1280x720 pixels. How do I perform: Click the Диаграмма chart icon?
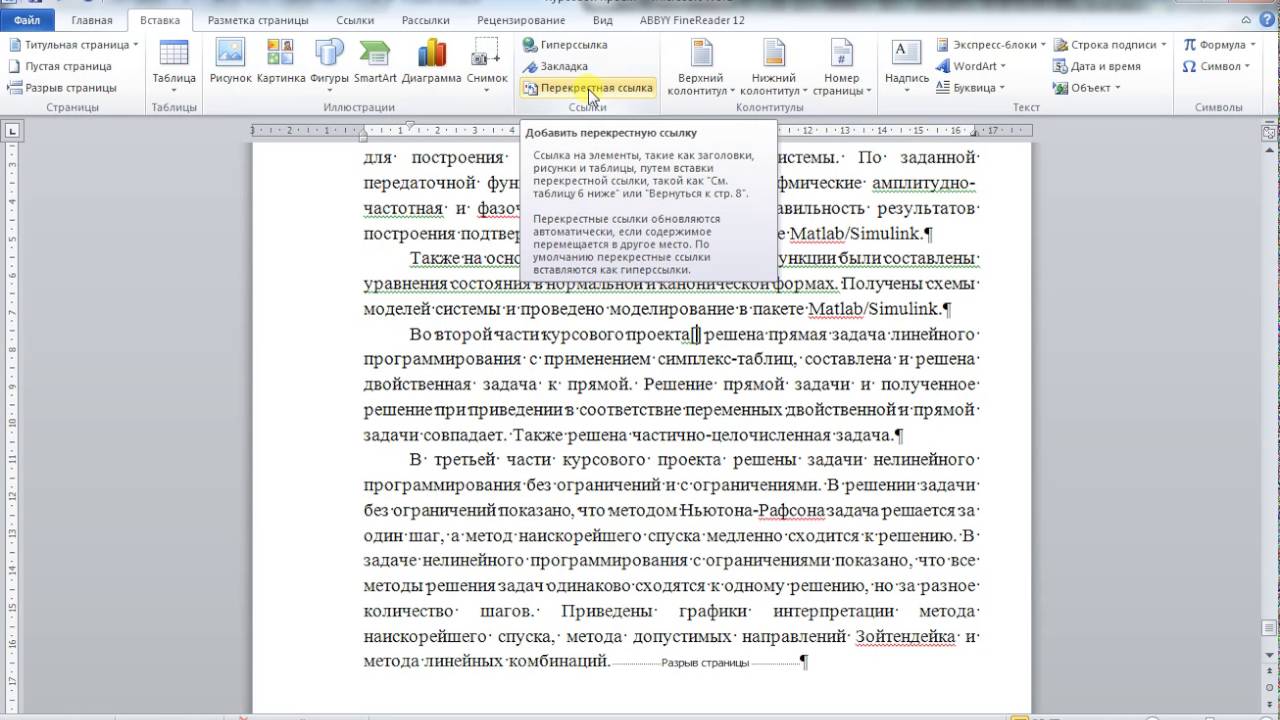click(x=432, y=62)
